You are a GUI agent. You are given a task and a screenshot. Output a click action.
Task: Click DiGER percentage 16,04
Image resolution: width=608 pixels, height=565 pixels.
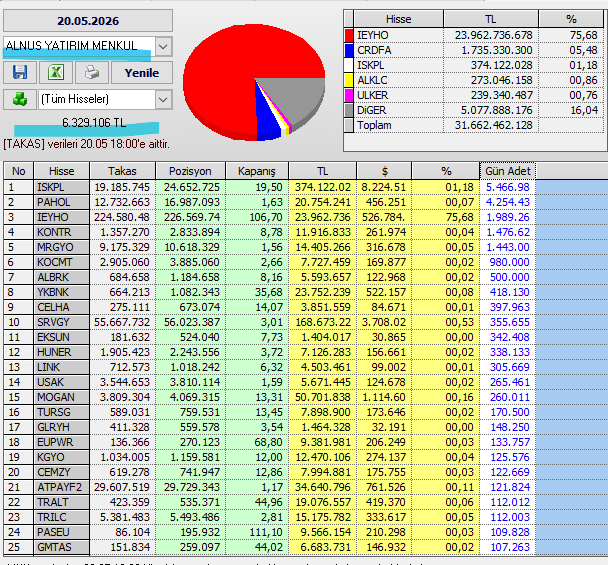(x=571, y=111)
